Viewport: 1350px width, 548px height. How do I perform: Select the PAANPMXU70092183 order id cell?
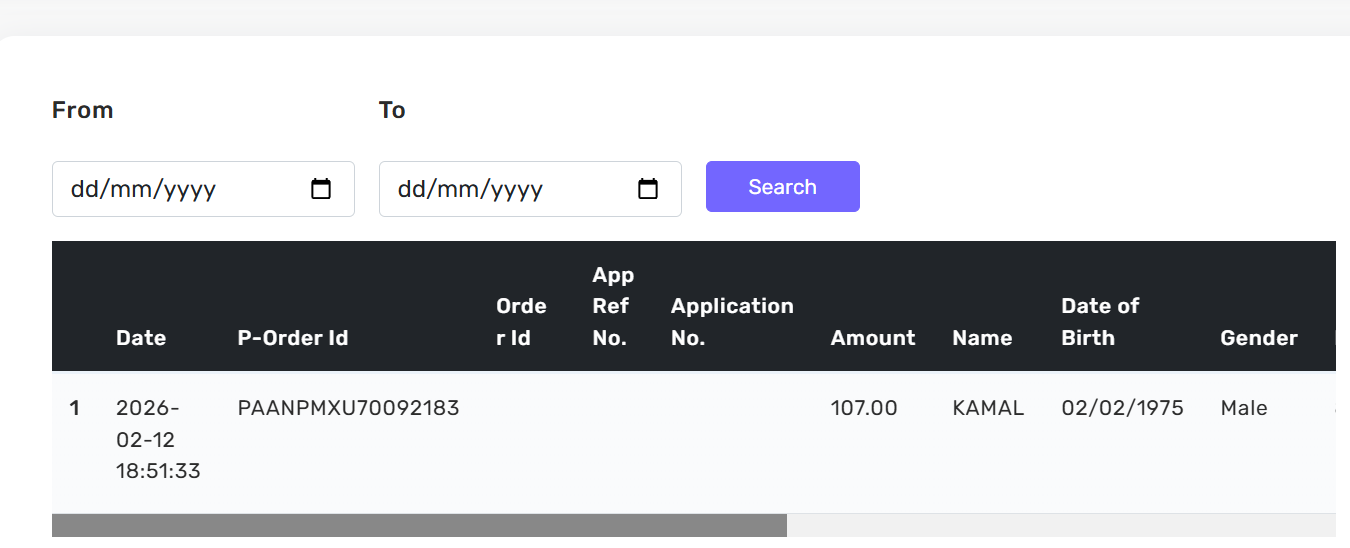pos(348,408)
